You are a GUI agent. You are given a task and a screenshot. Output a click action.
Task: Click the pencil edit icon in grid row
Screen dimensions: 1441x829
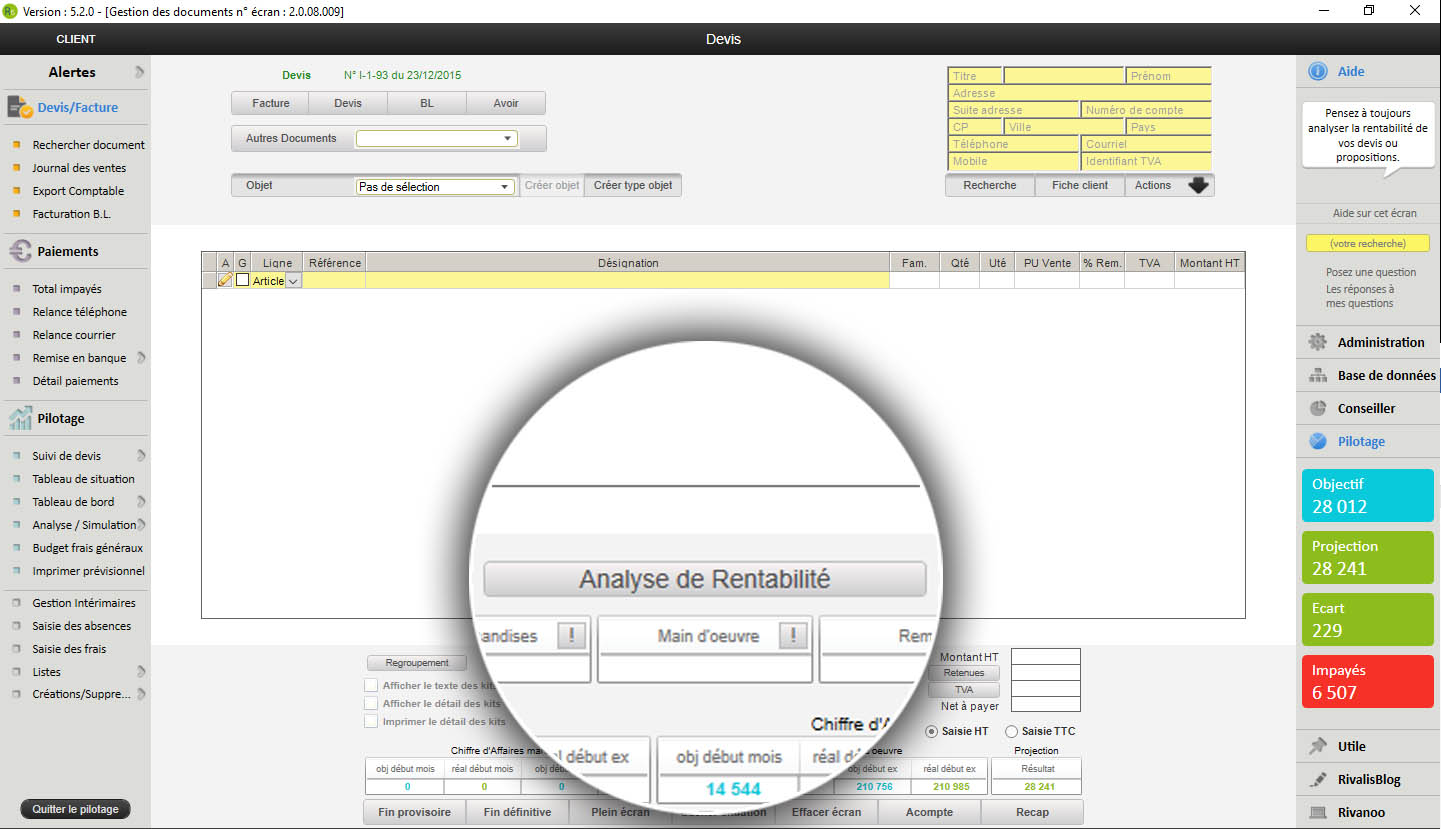225,281
